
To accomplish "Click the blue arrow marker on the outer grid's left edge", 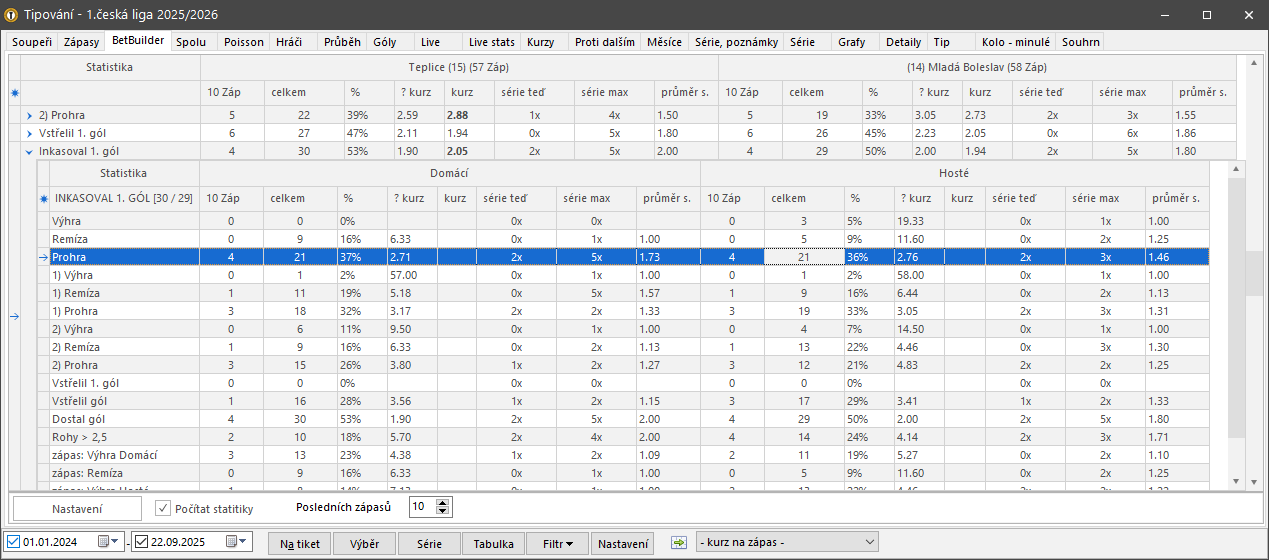I will point(14,317).
